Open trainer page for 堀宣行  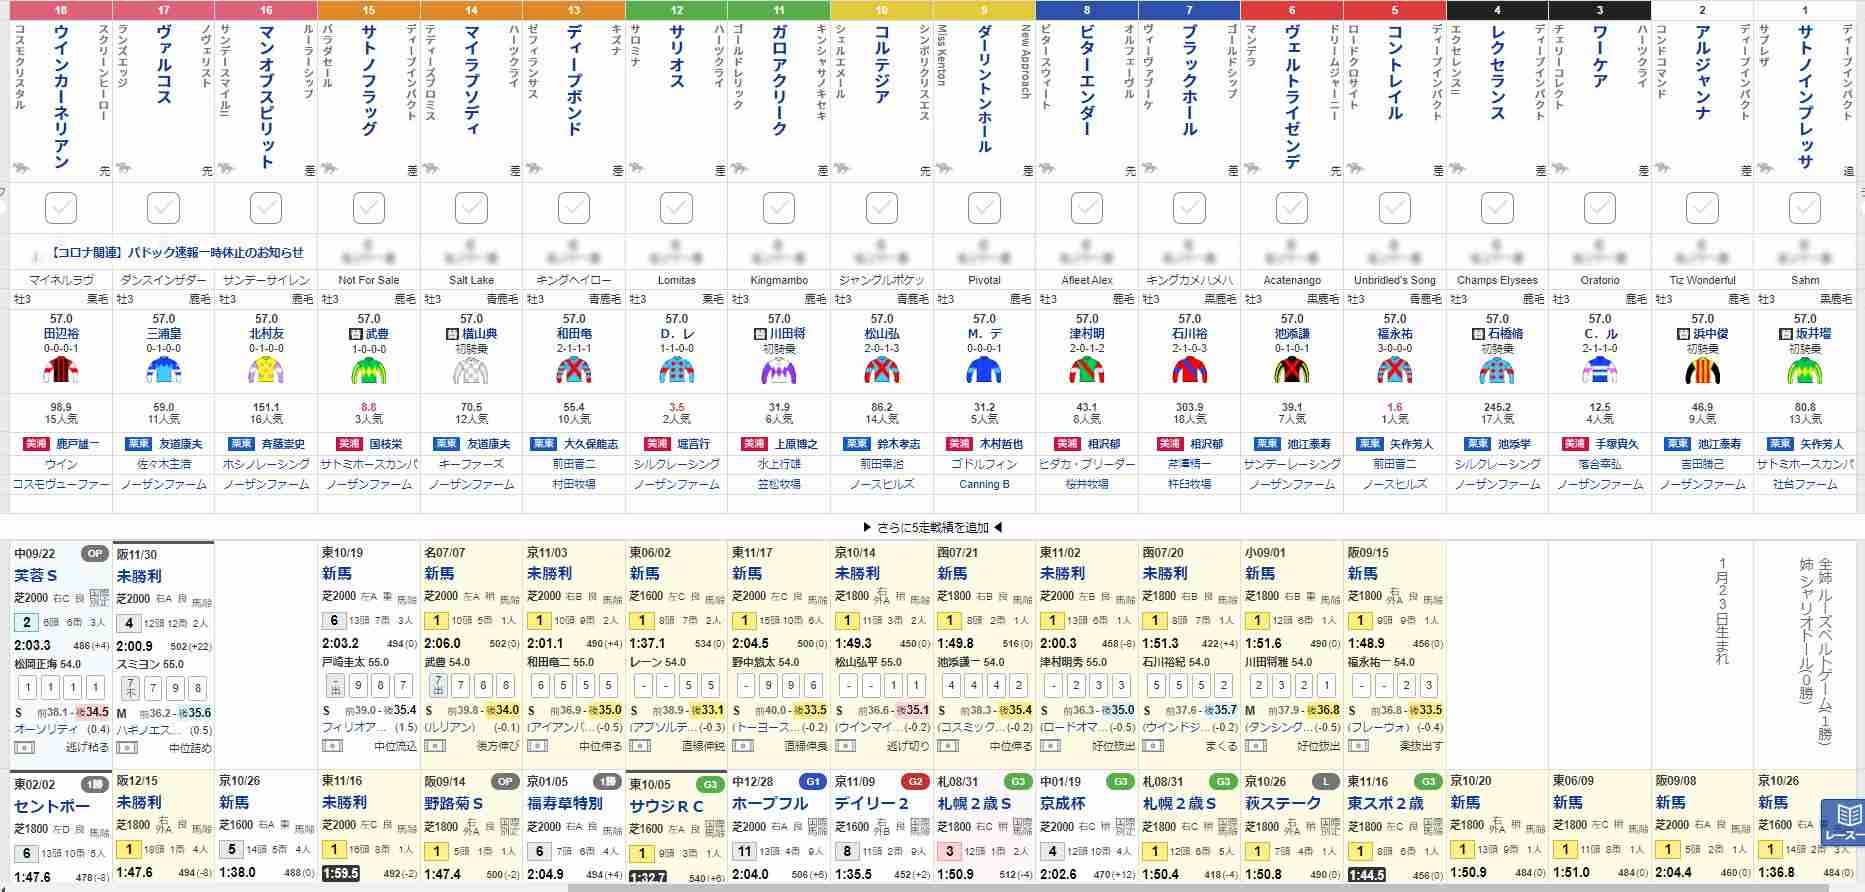point(694,444)
